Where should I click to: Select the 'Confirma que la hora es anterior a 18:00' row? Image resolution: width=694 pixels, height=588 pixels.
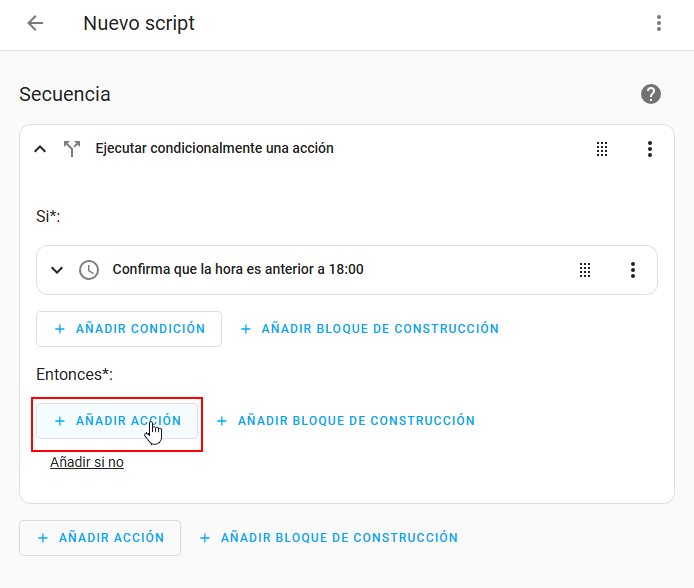238,270
